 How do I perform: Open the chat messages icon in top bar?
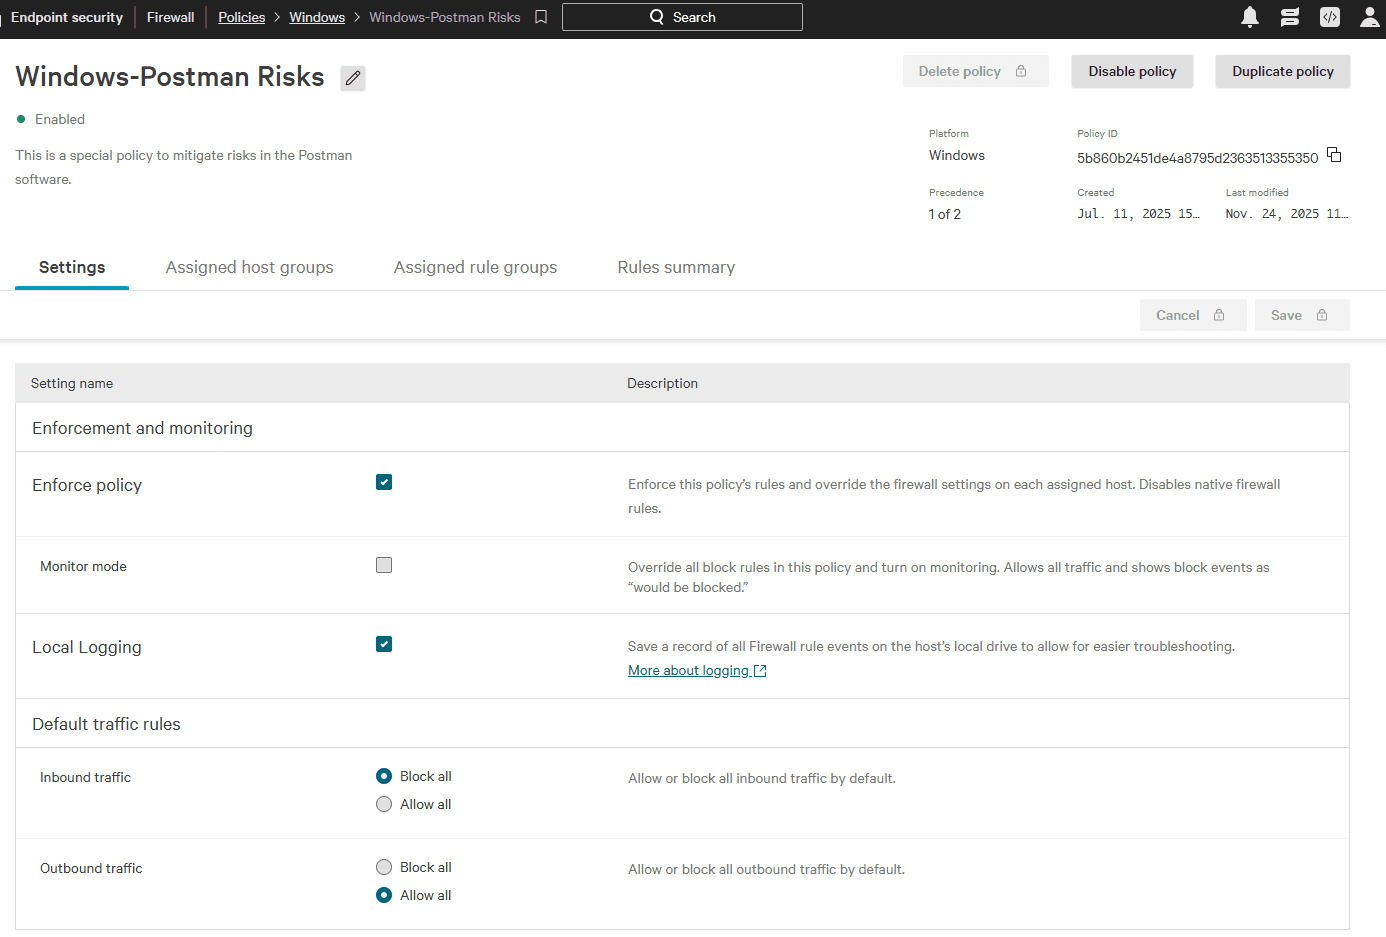1289,16
